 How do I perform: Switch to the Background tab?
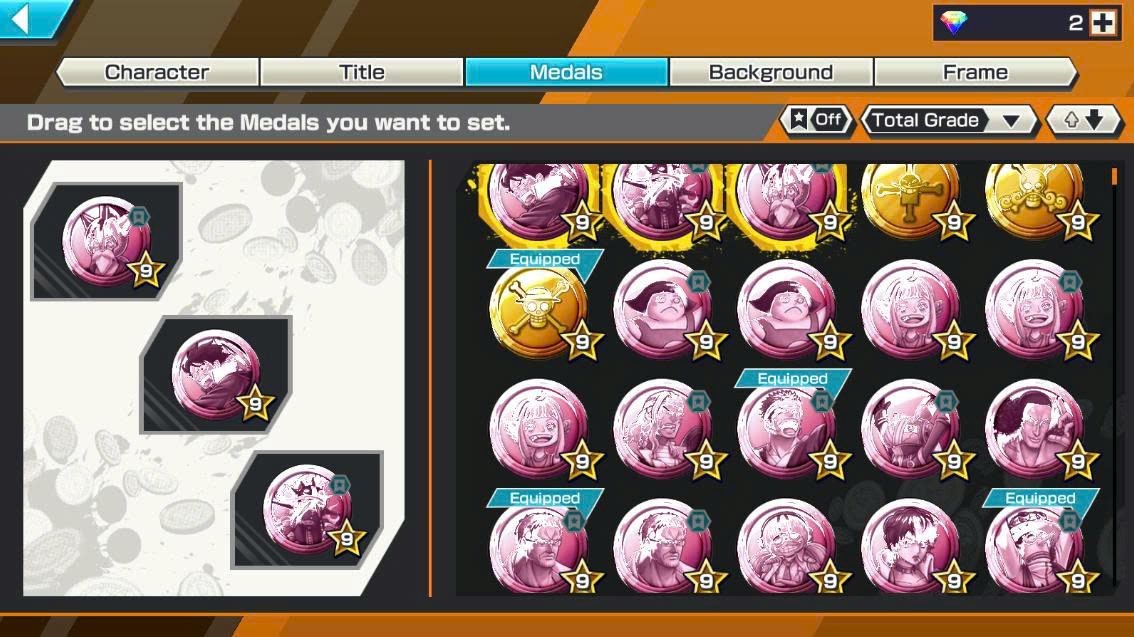pyautogui.click(x=771, y=72)
